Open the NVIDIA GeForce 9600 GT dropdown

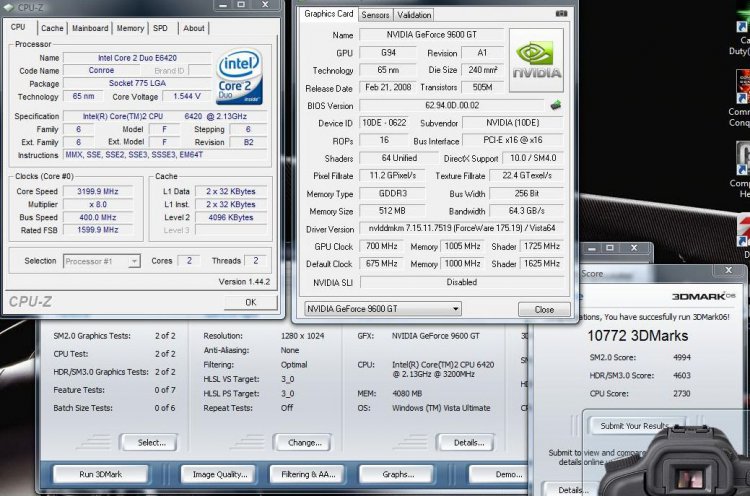point(383,309)
